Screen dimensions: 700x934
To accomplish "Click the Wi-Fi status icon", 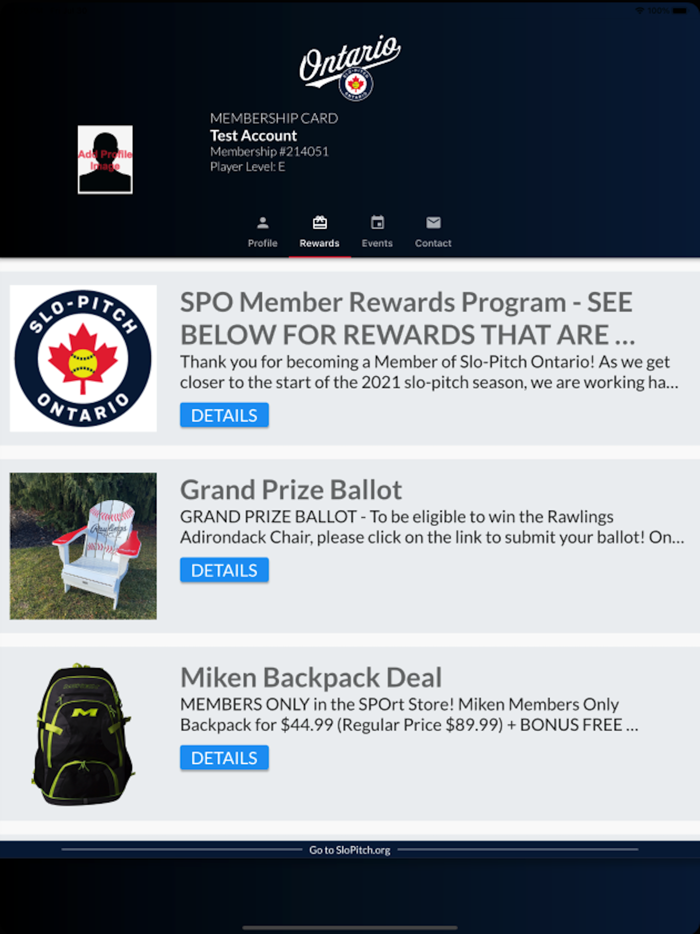I will (640, 11).
